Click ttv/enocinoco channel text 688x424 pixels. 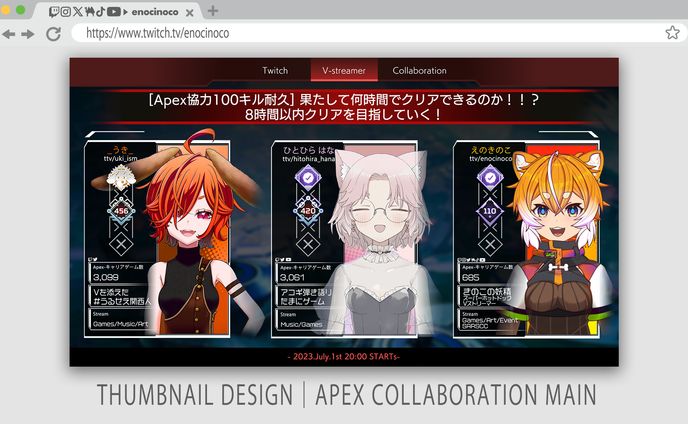pyautogui.click(x=491, y=158)
